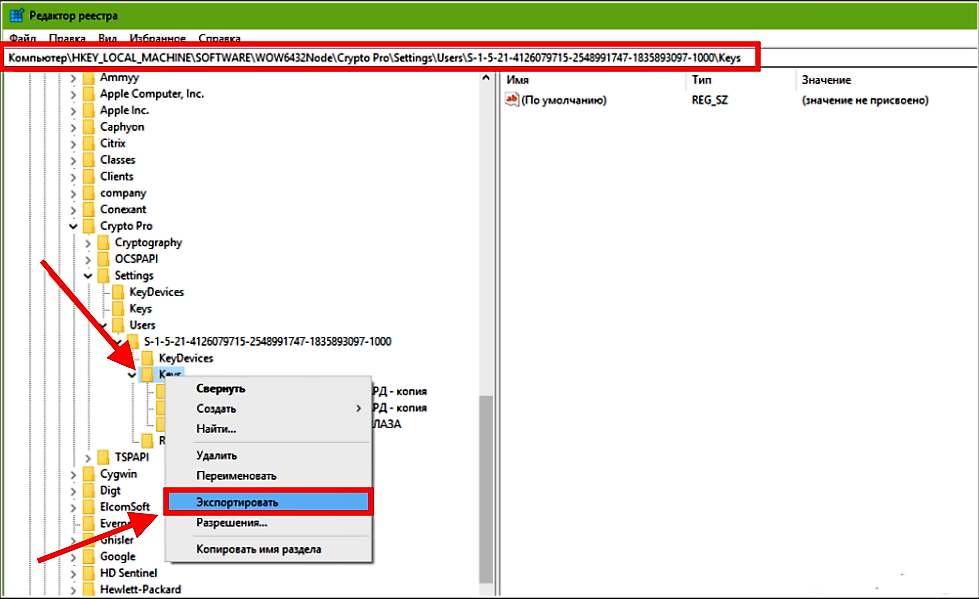Click the Registry Editor app icon in title bar
This screenshot has height=599, width=979.
click(17, 15)
